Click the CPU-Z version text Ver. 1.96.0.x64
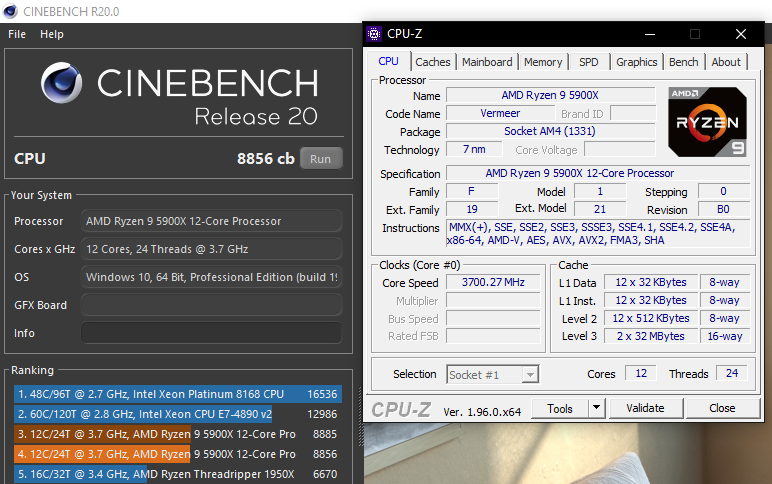This screenshot has width=772, height=484. click(482, 412)
